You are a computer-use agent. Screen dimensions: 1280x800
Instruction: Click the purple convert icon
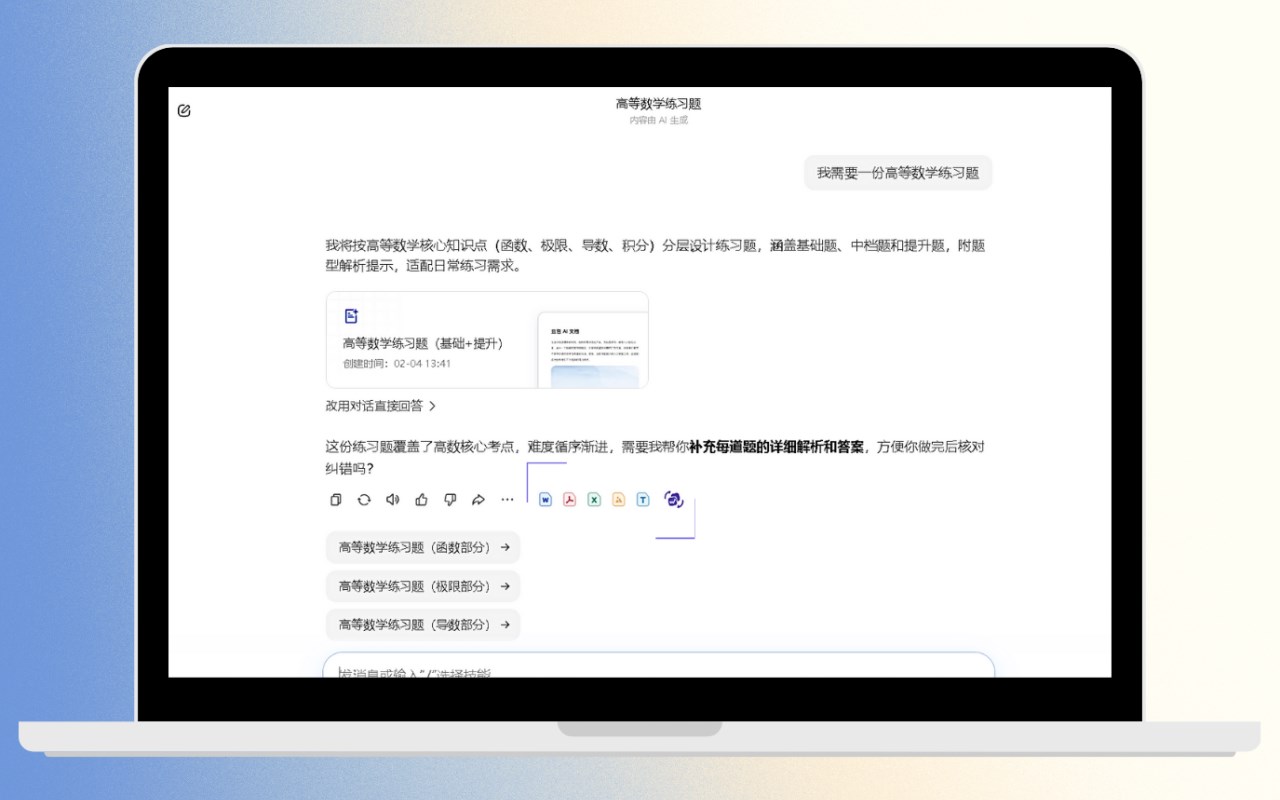[674, 499]
